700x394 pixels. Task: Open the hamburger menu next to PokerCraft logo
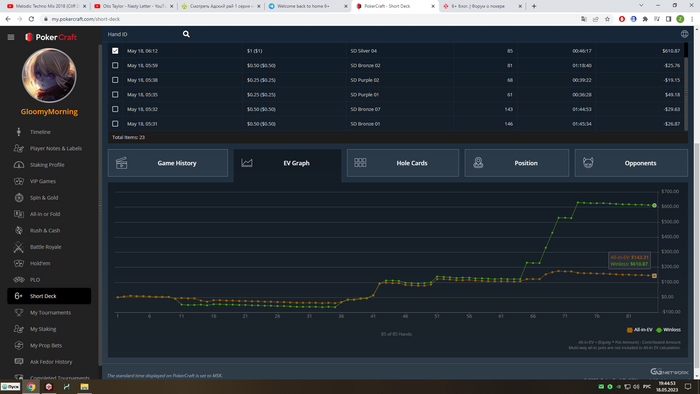tap(11, 37)
